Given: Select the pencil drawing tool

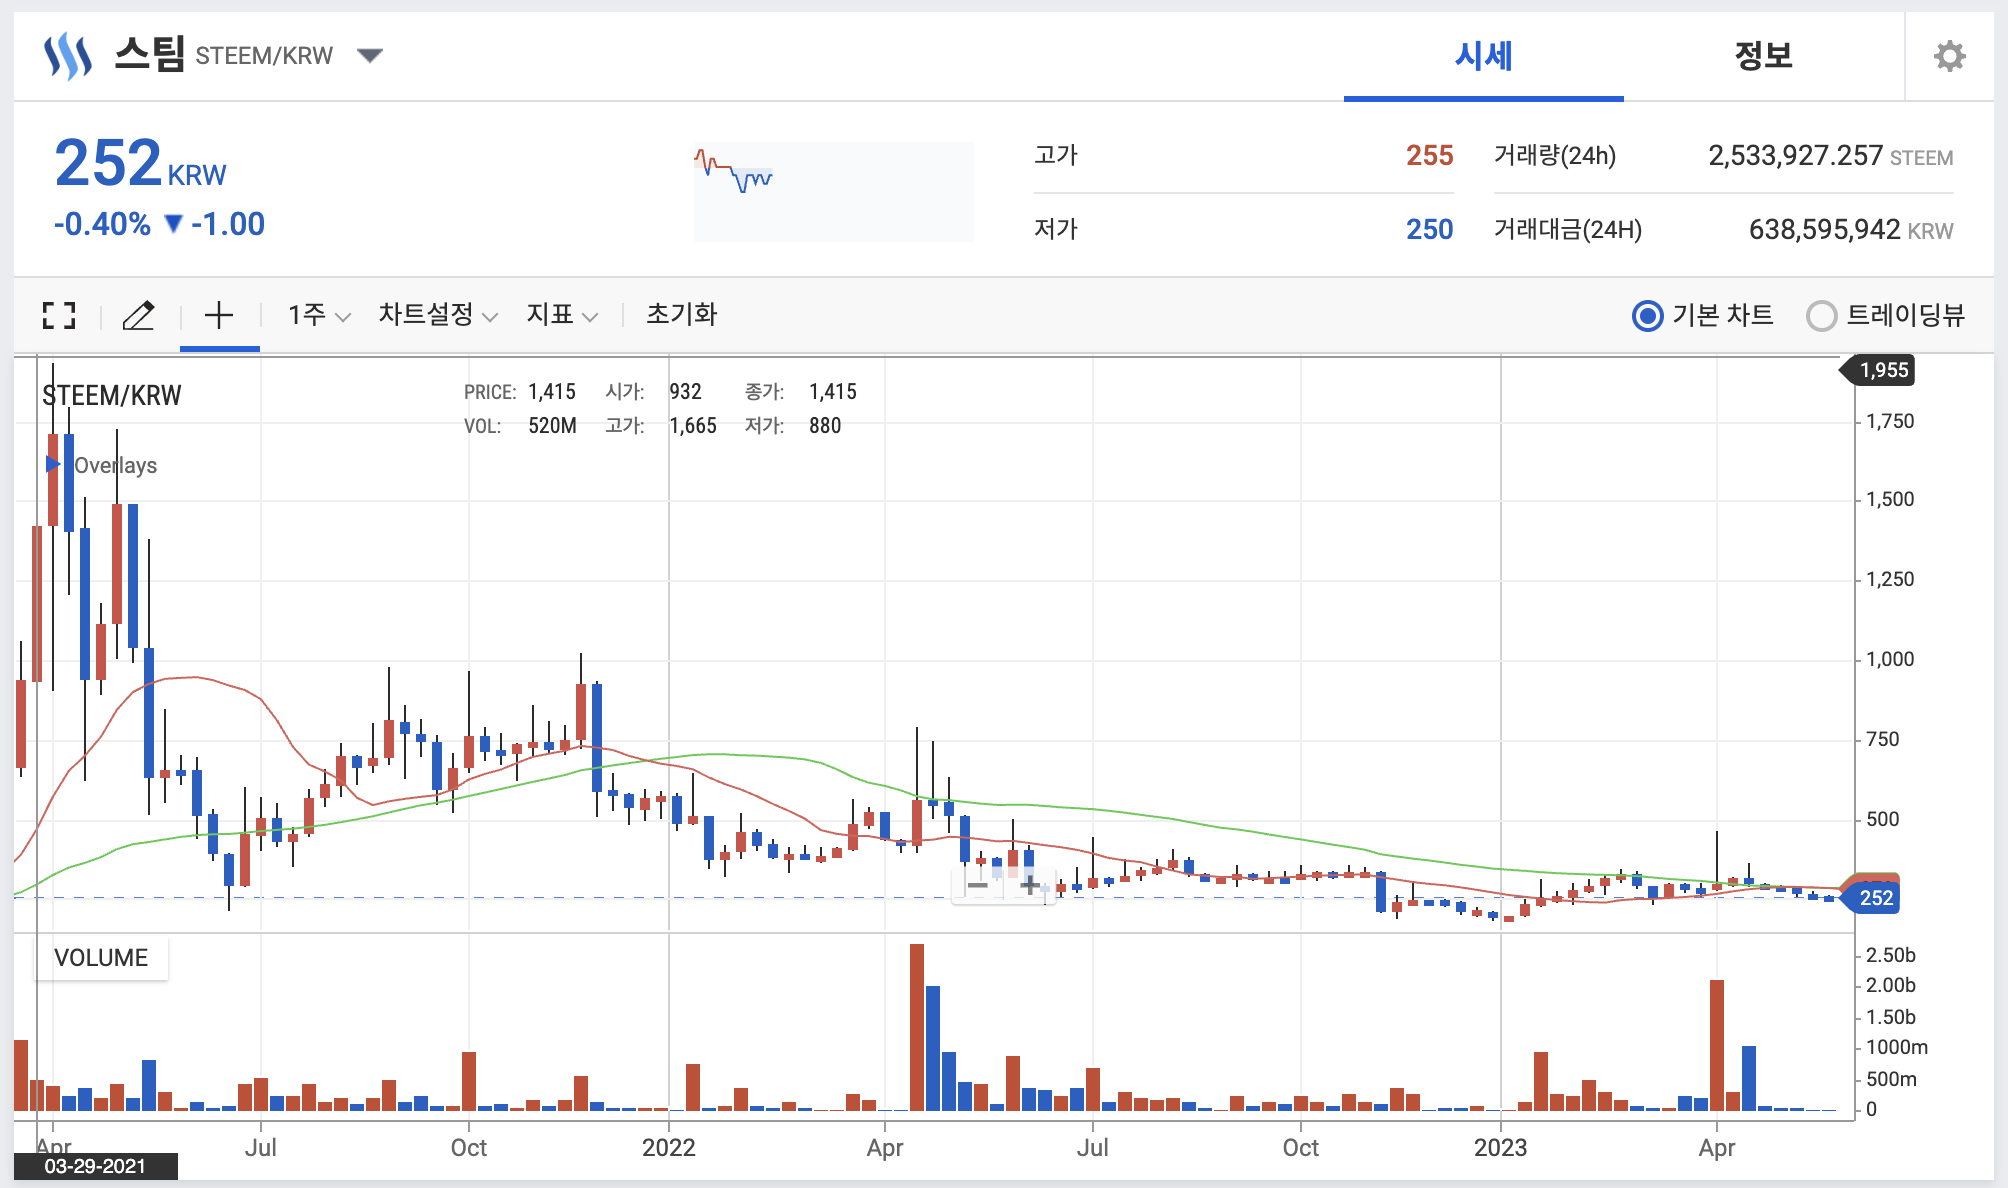Looking at the screenshot, I should (x=138, y=315).
